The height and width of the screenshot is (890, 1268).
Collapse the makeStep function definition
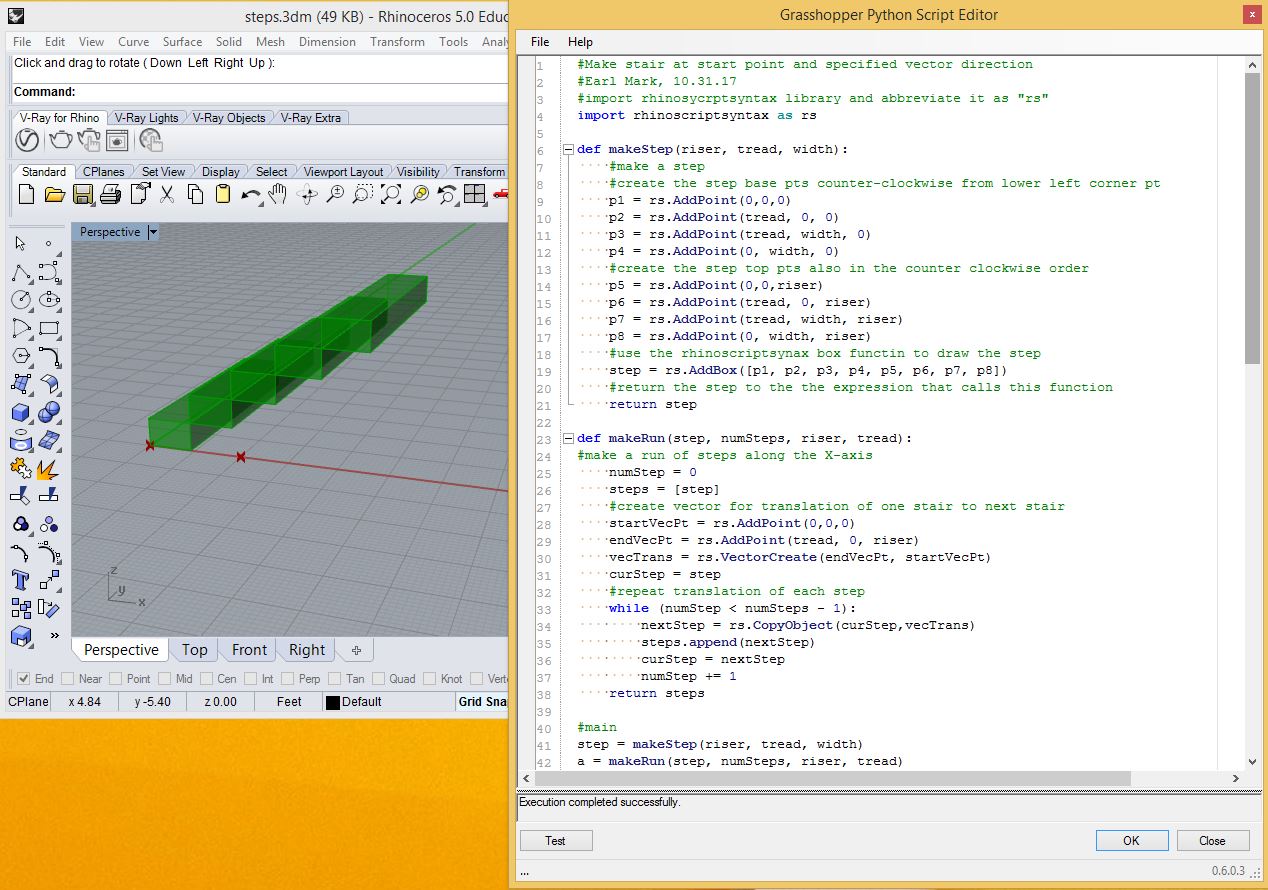[568, 150]
